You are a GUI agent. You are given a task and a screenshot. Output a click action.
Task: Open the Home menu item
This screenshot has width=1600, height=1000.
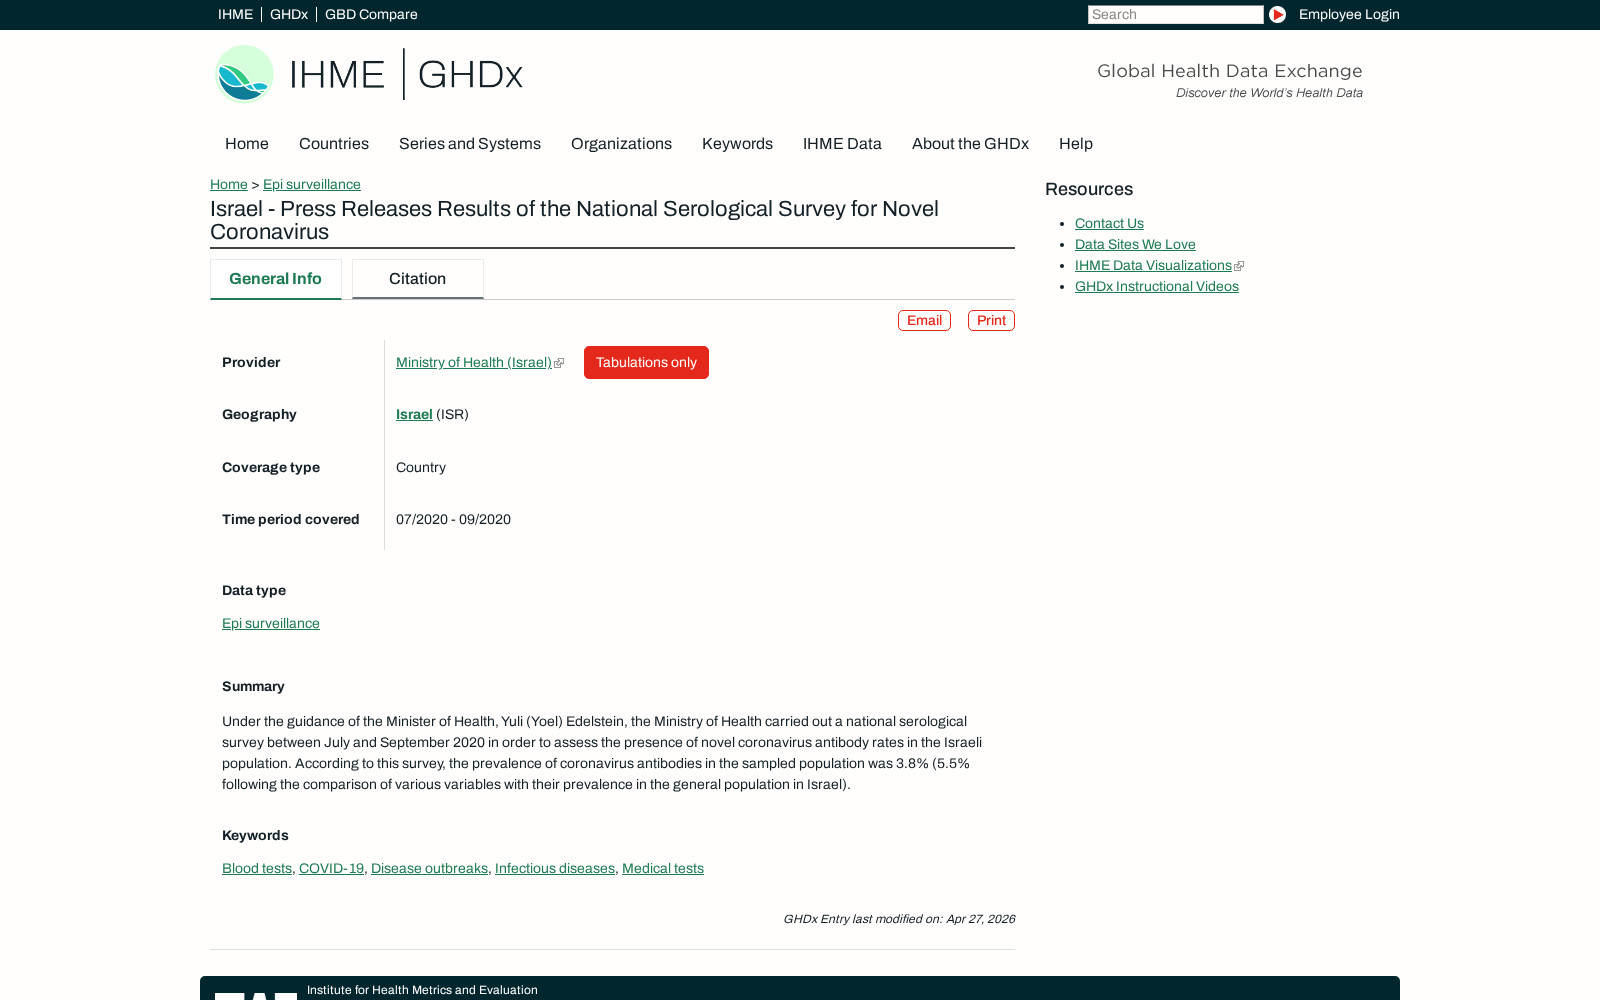point(247,144)
